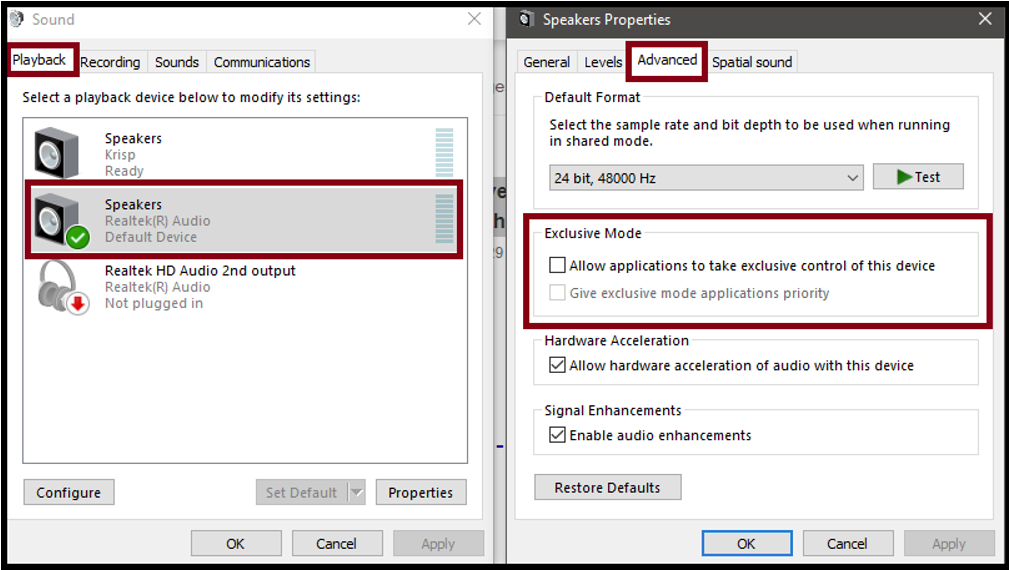Open the 24 bit, 48000 Hz format dropdown
The width and height of the screenshot is (1009, 570).
point(706,178)
